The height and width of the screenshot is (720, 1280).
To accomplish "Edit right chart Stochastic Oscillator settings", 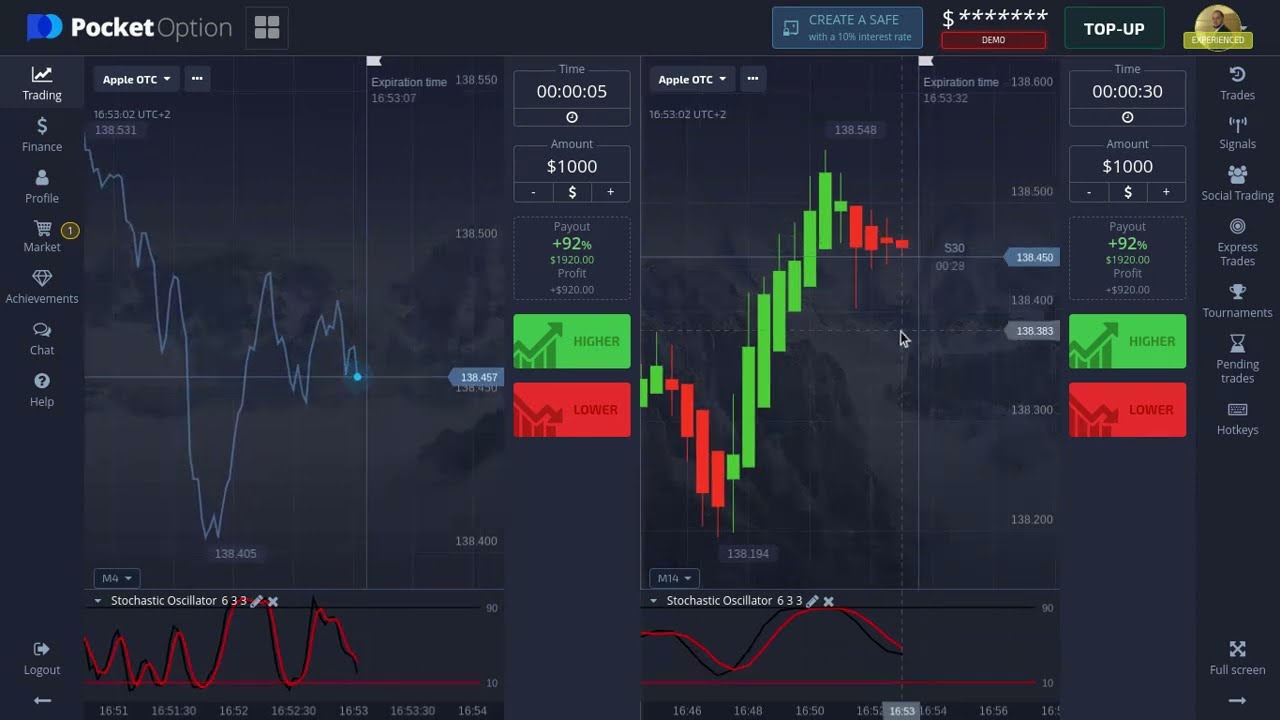I will click(x=812, y=601).
